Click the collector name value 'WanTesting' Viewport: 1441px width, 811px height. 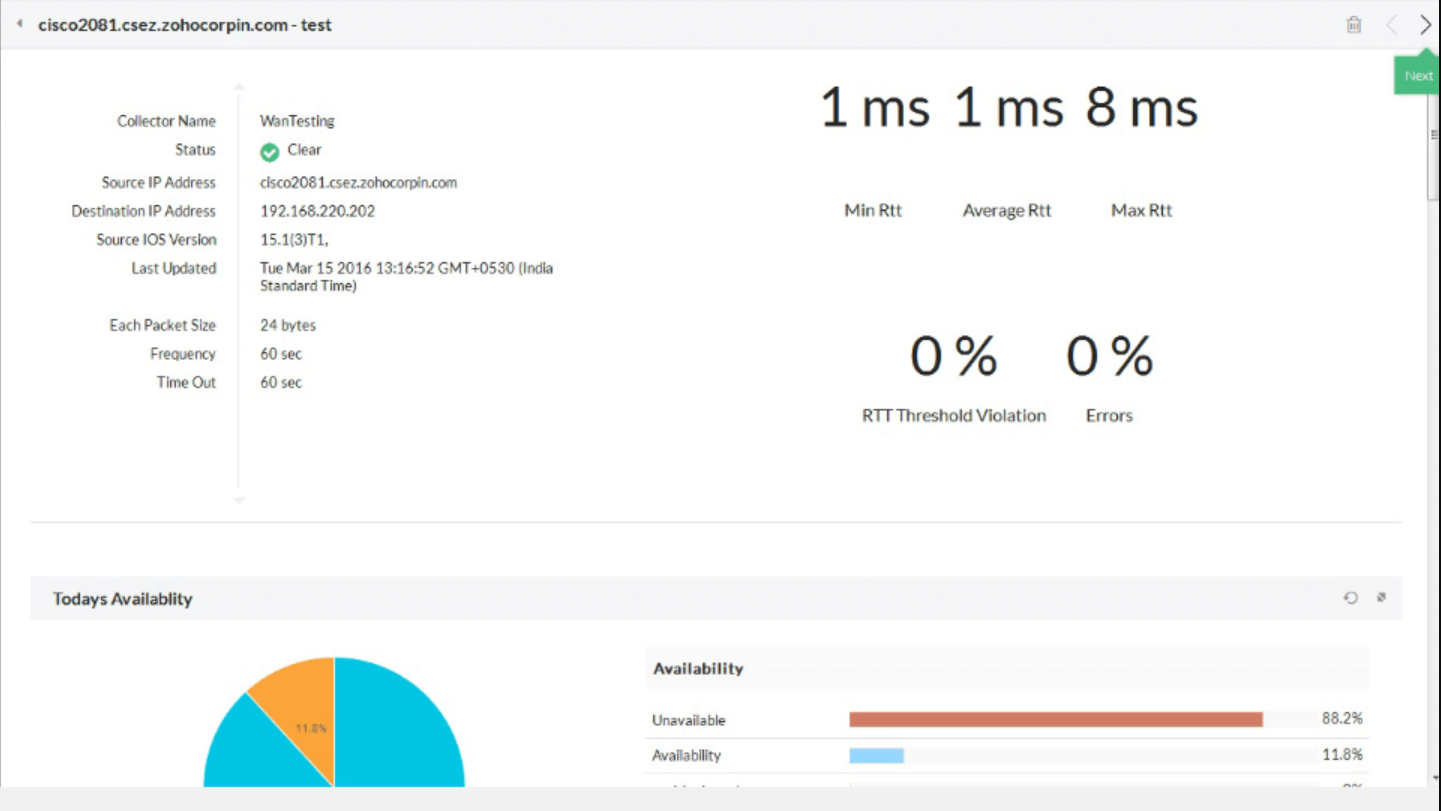click(x=297, y=121)
